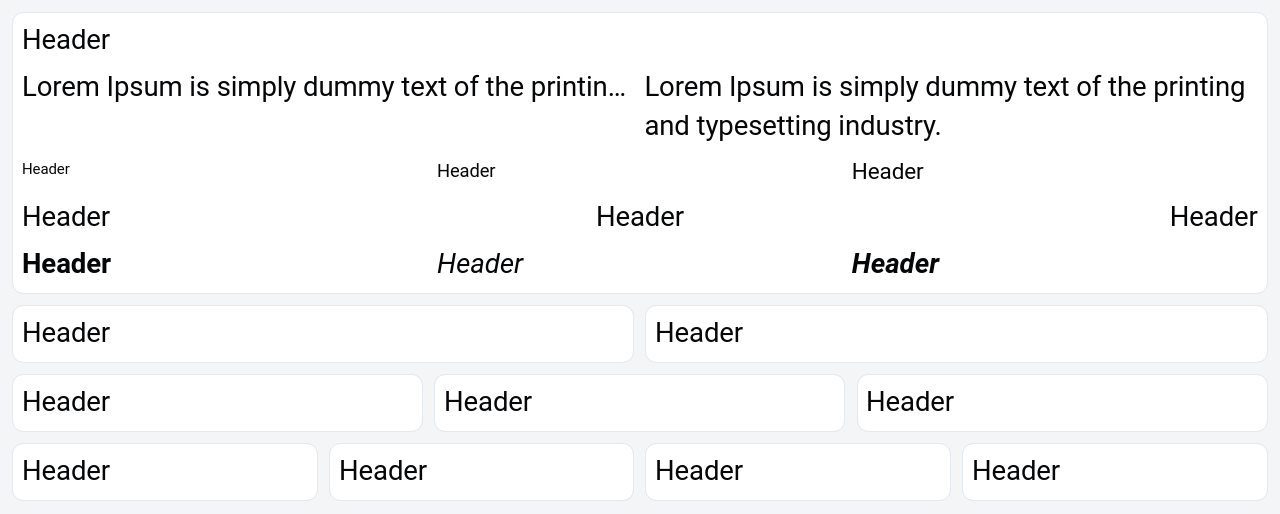Image resolution: width=1280 pixels, height=514 pixels.
Task: Select the smallest-font Header text
Action: [x=46, y=169]
